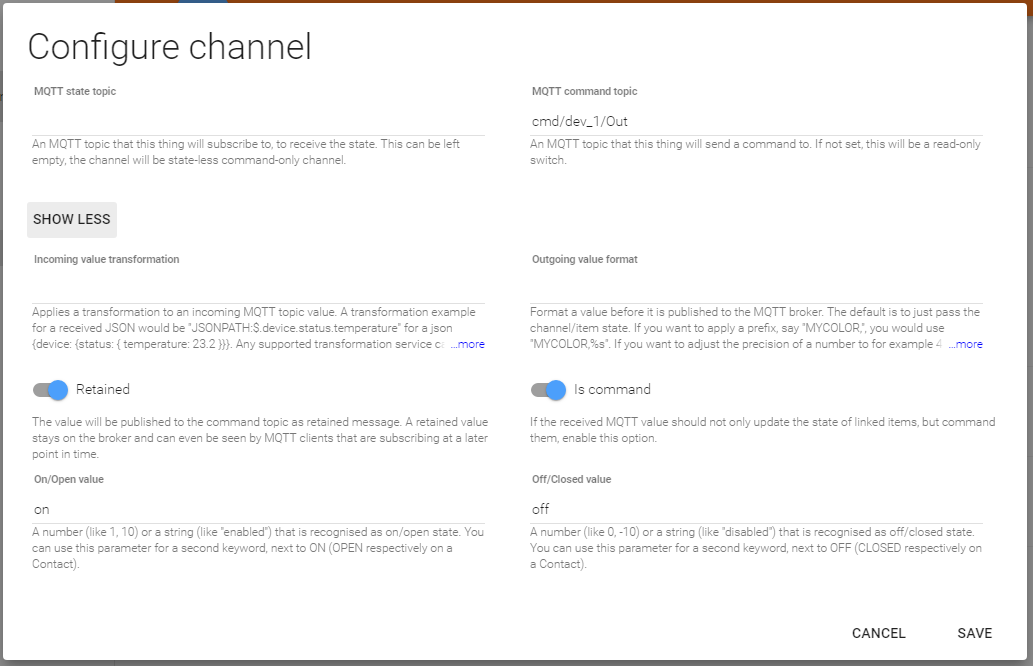Save the channel configuration
1033x666 pixels.
tap(974, 633)
